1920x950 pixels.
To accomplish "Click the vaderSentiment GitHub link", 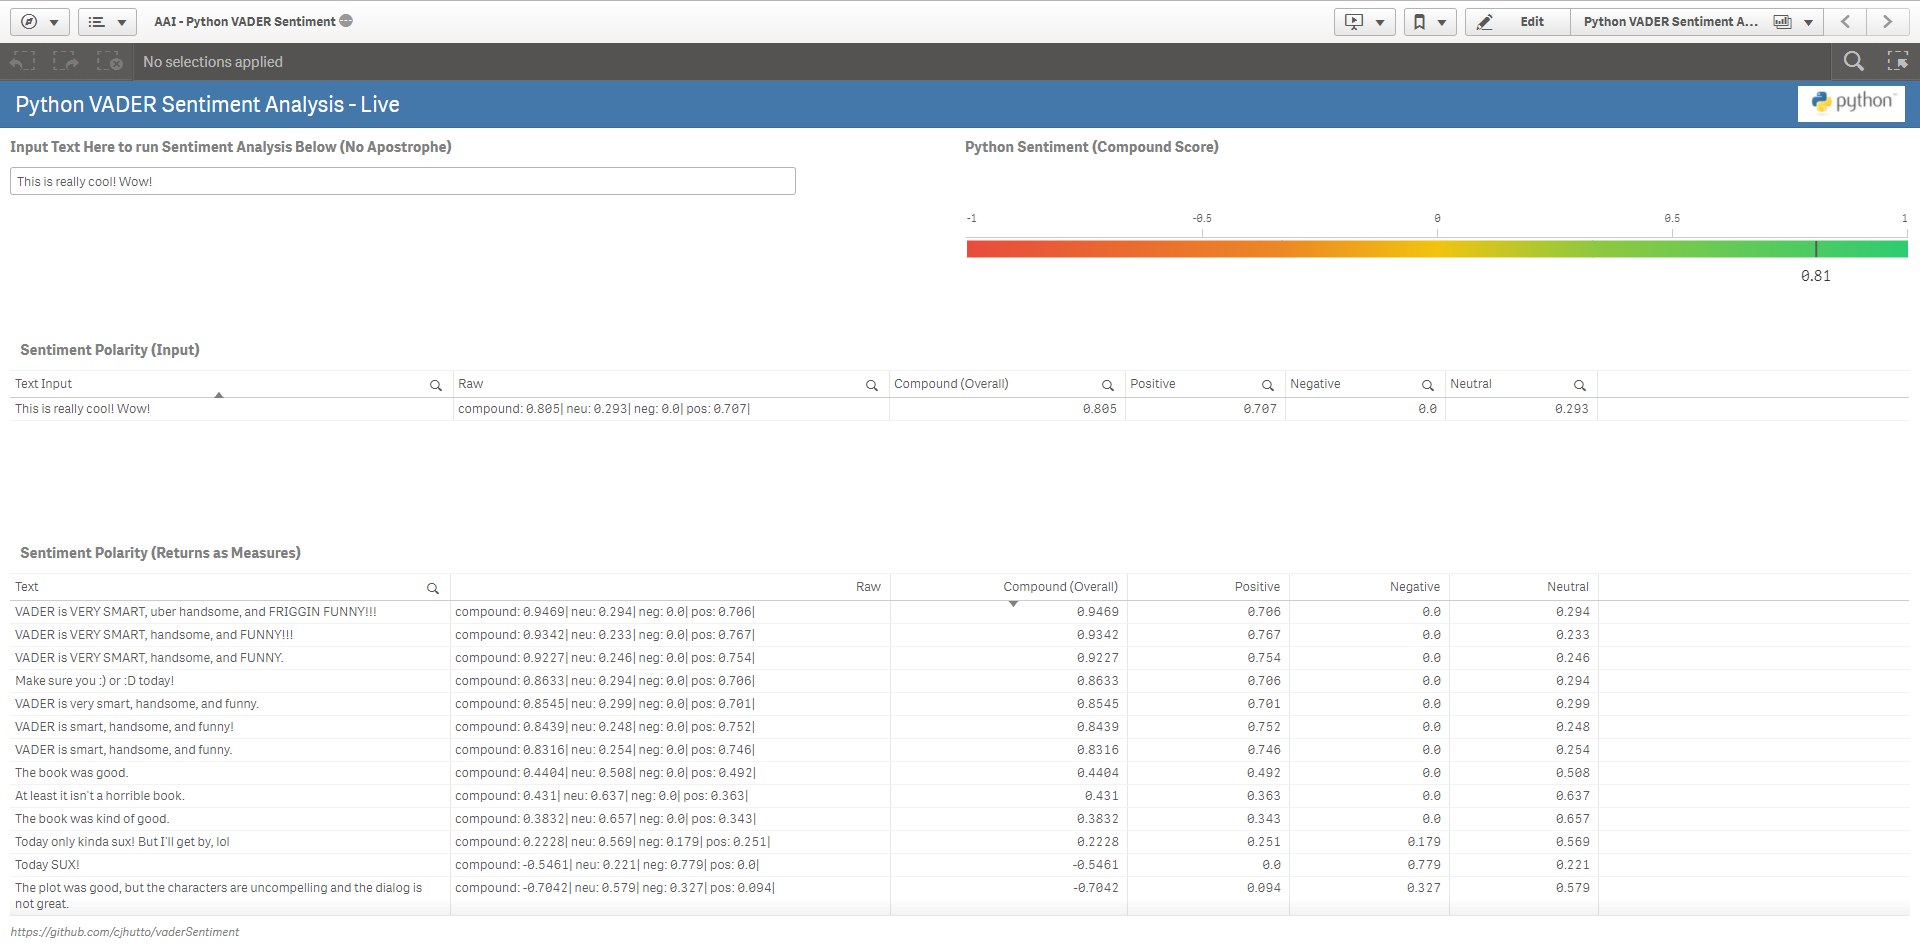I will (125, 932).
